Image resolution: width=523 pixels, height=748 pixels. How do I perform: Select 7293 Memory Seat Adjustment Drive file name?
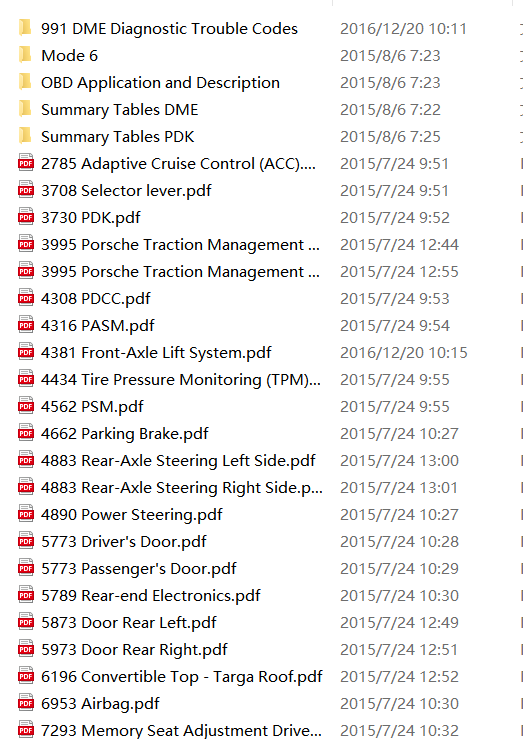click(x=181, y=730)
